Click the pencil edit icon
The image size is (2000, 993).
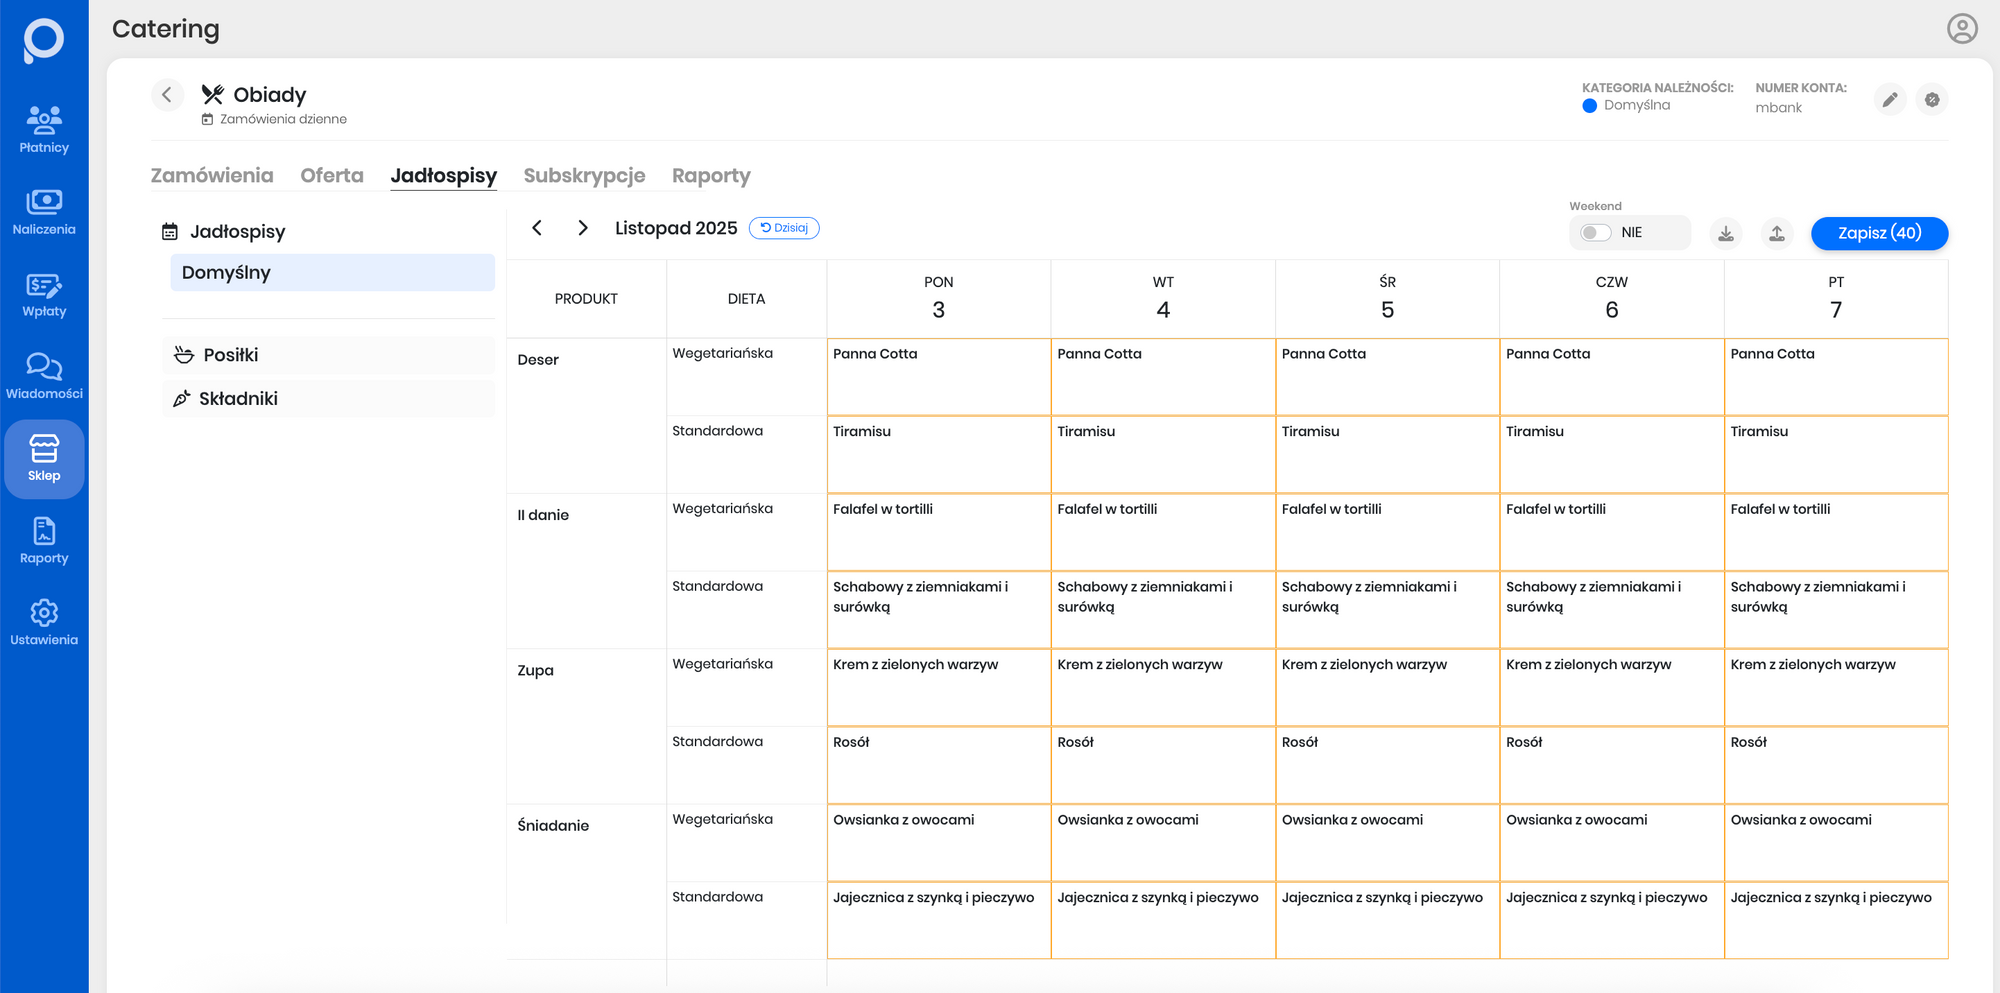point(1889,100)
